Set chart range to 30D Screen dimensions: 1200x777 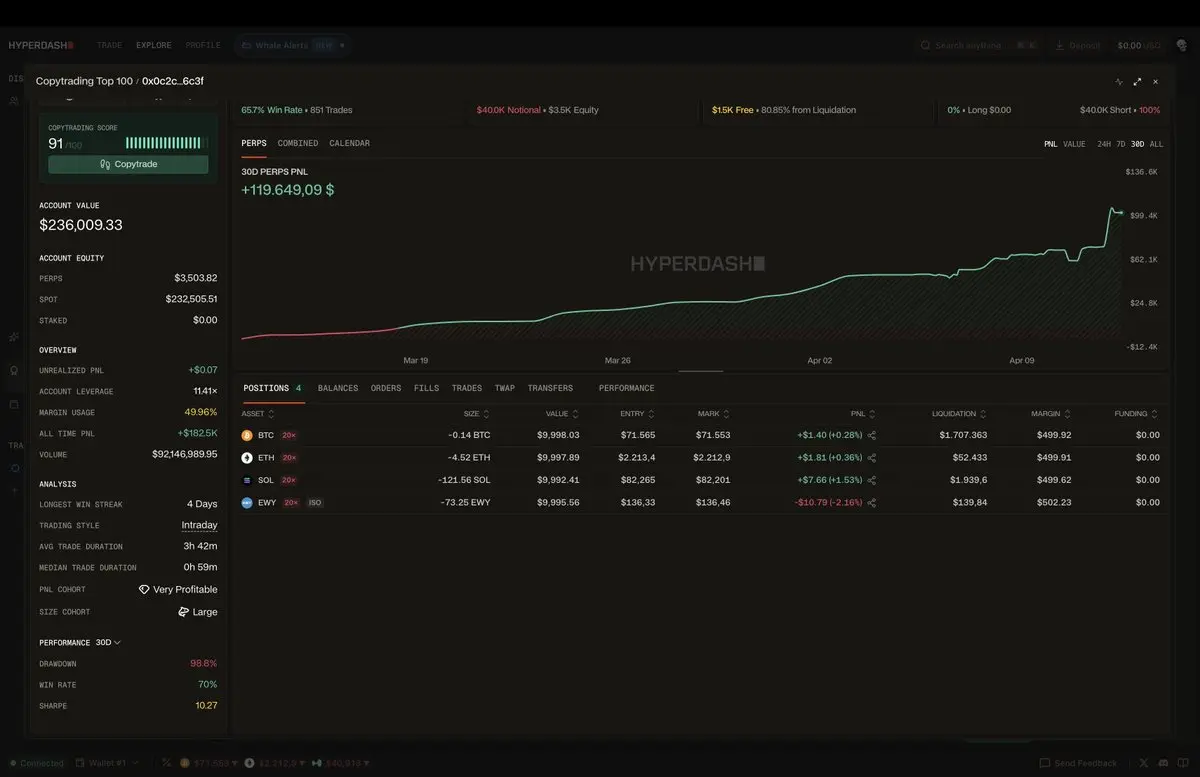click(x=1138, y=144)
